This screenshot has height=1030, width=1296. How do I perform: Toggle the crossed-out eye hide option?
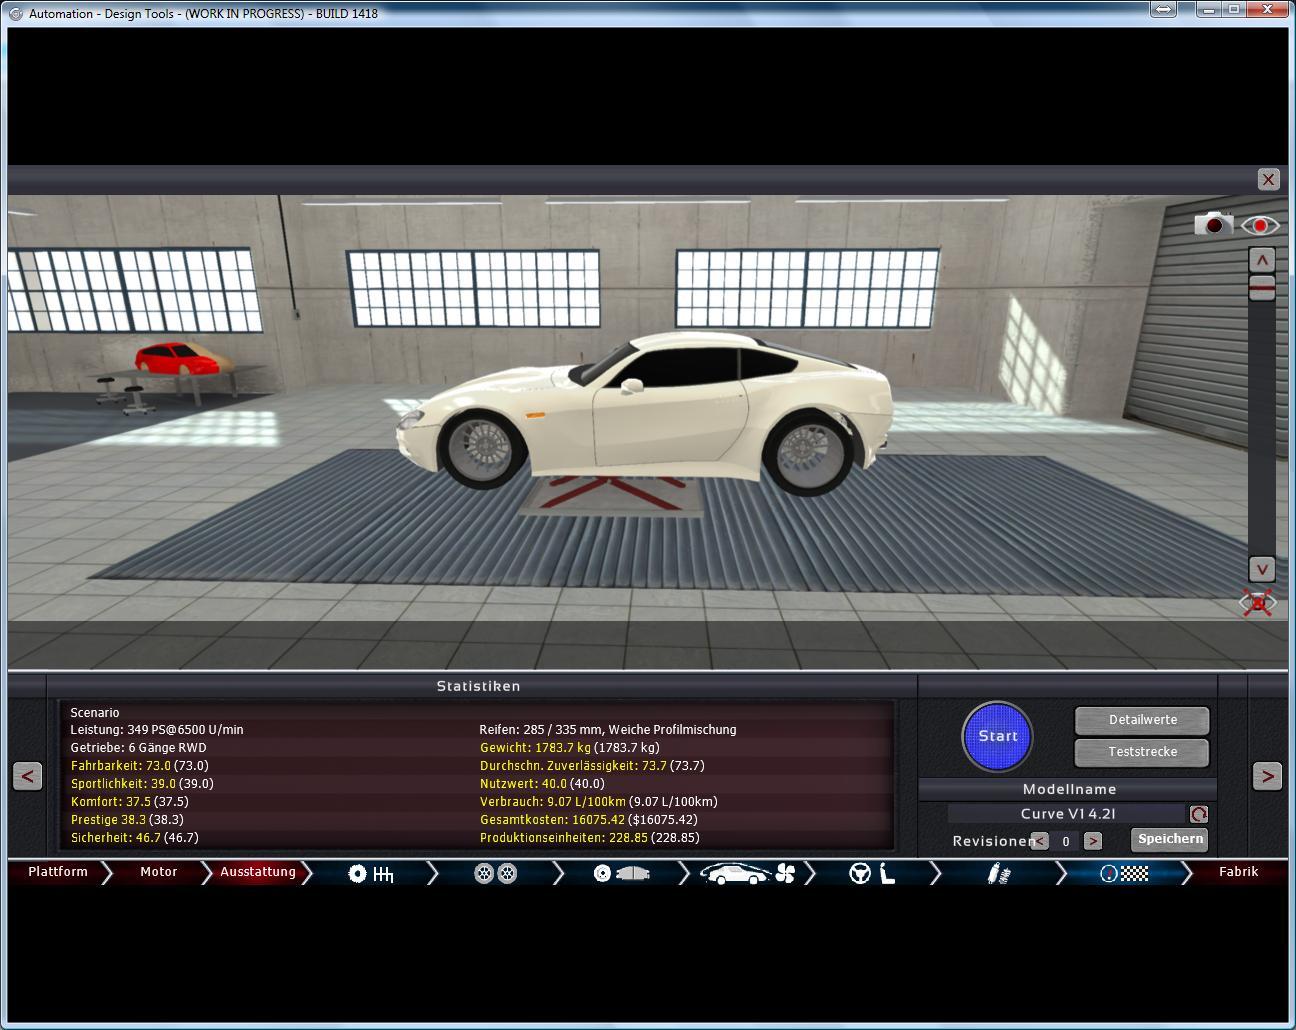(1258, 603)
